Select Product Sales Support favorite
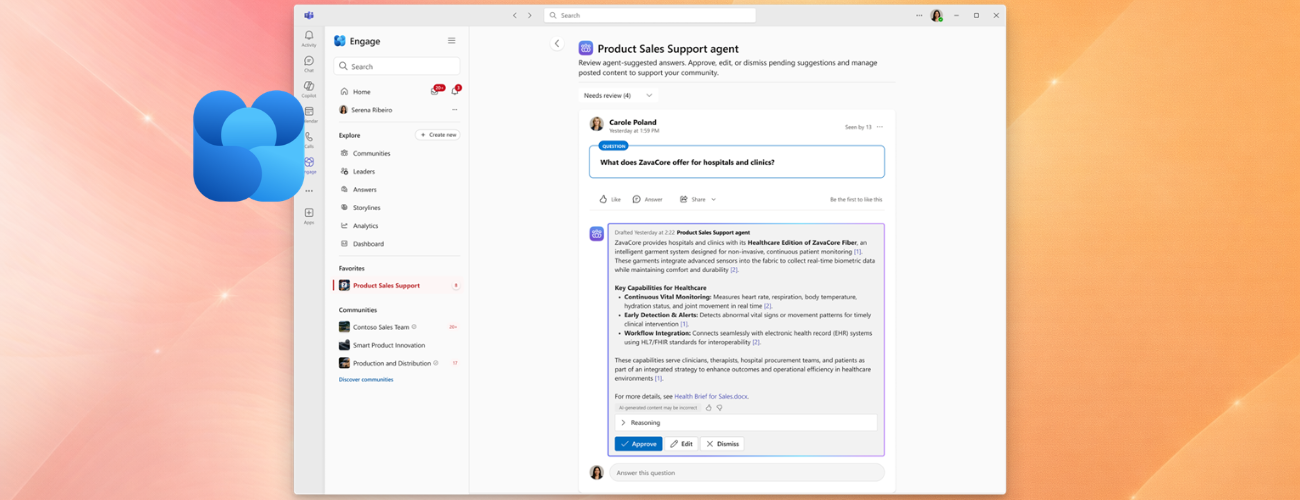1300x500 pixels. 398,286
